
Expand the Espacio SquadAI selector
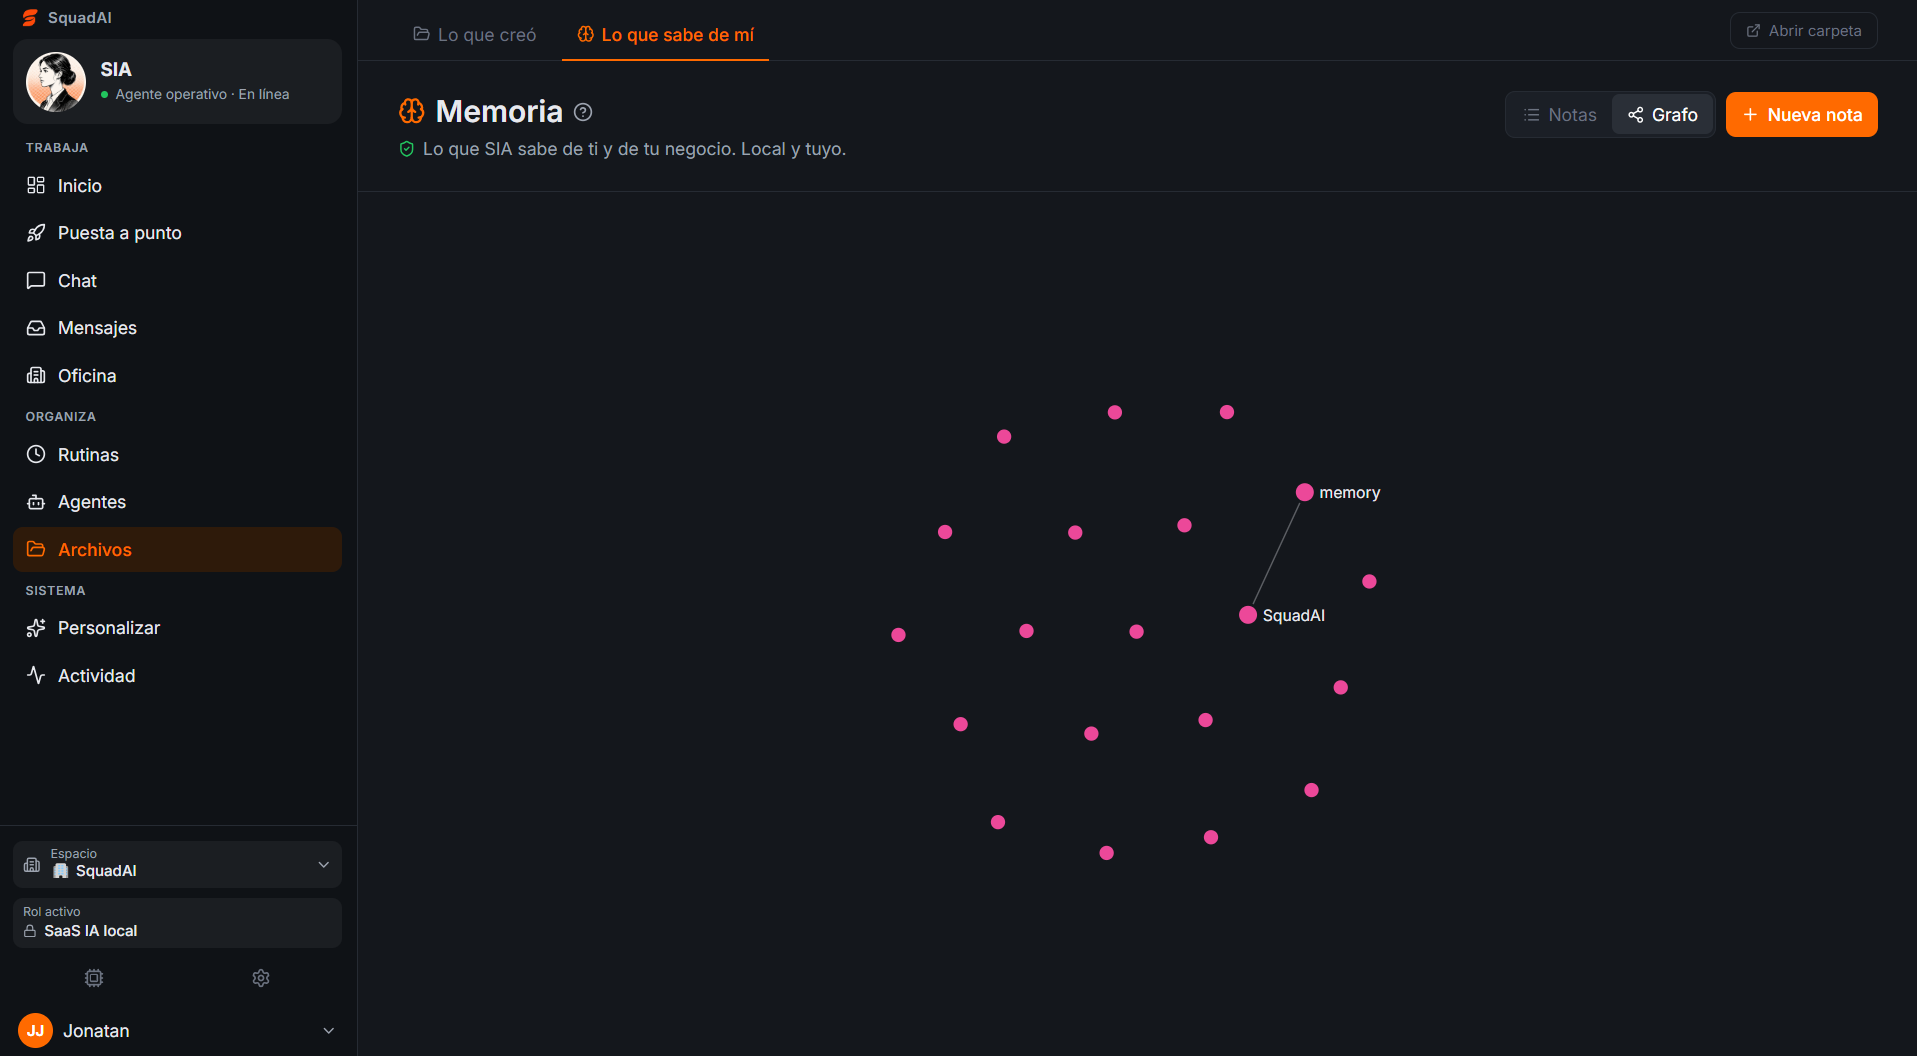(x=177, y=864)
